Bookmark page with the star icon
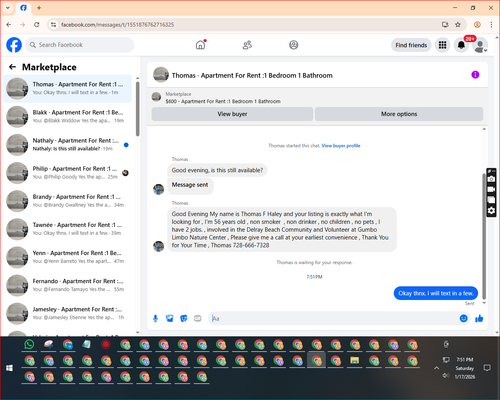Screen dimensions: 500x400 pos(458,25)
